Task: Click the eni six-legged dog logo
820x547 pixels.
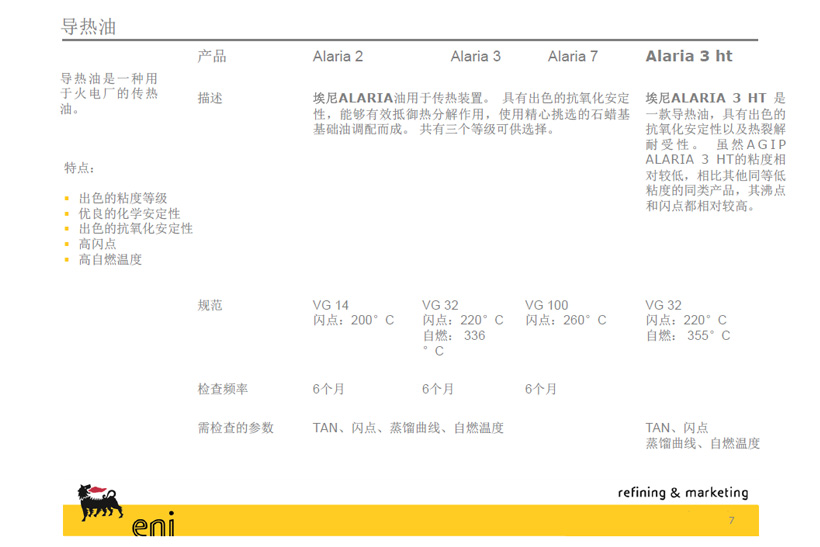Action: point(98,505)
